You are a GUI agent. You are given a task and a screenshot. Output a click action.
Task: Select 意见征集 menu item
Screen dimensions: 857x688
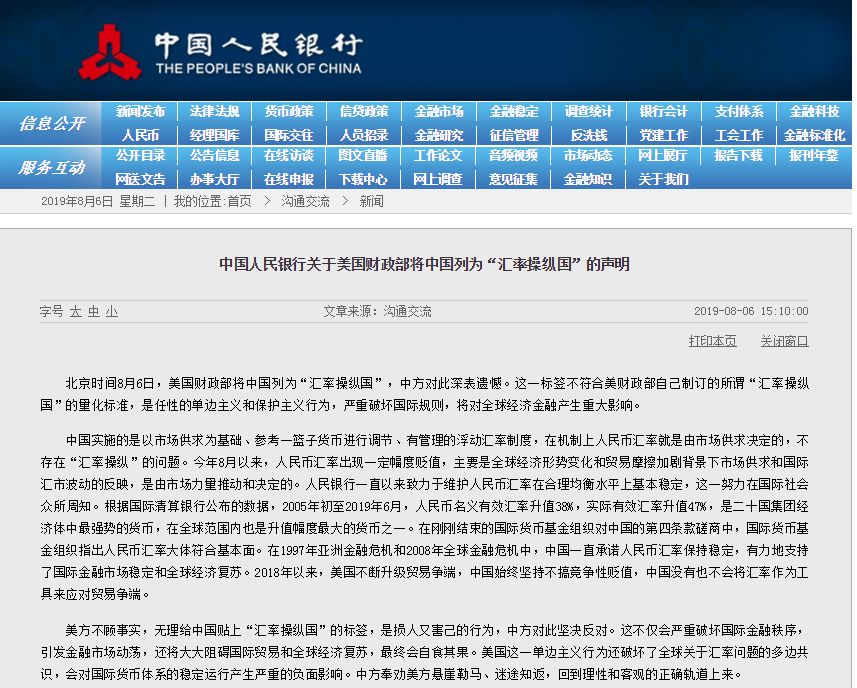click(513, 179)
